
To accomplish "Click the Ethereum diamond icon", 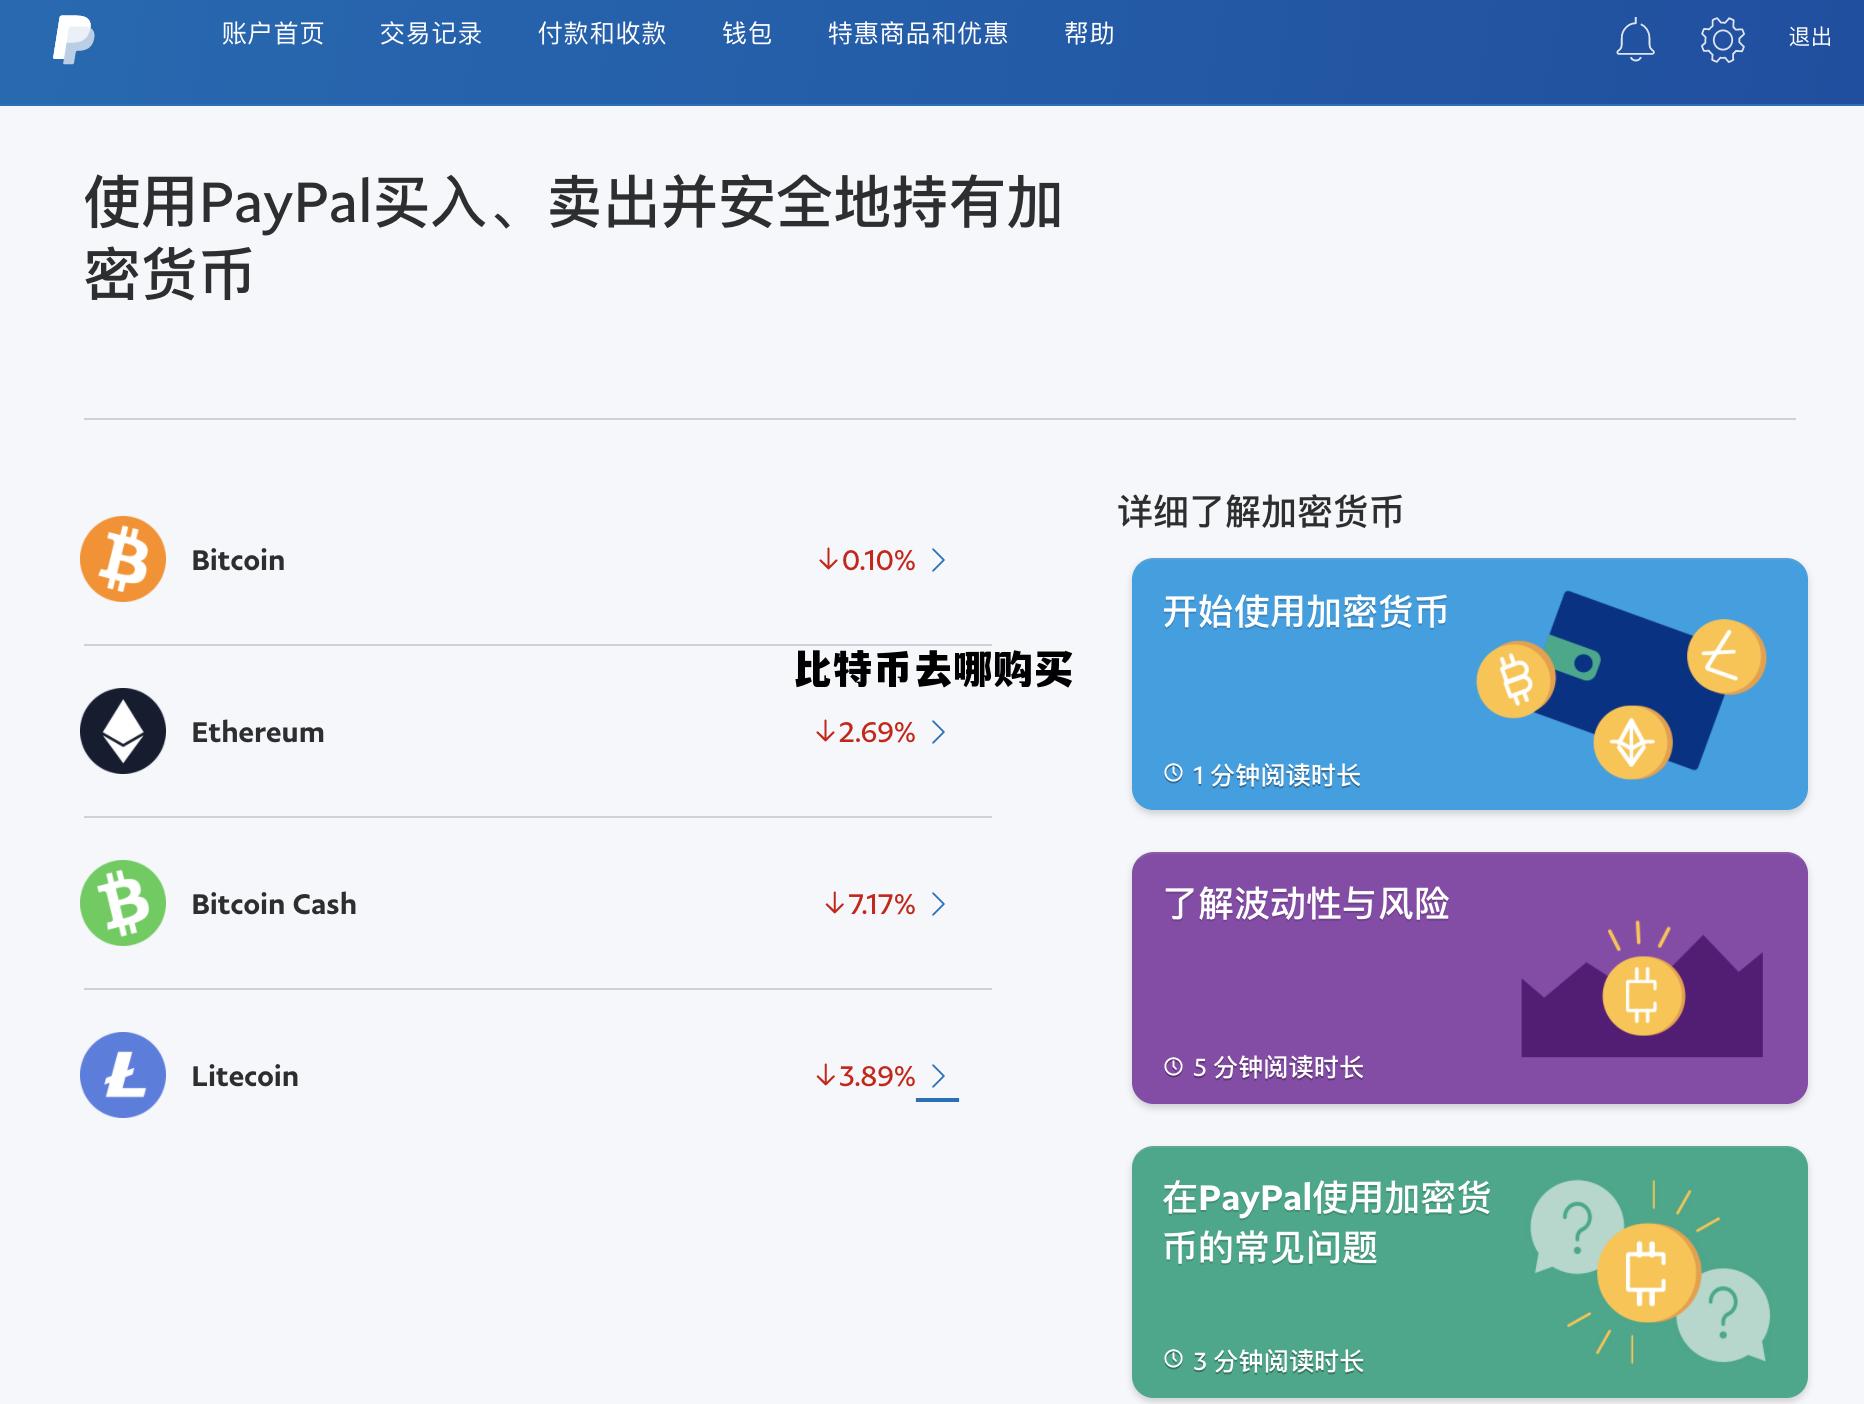I will [123, 731].
